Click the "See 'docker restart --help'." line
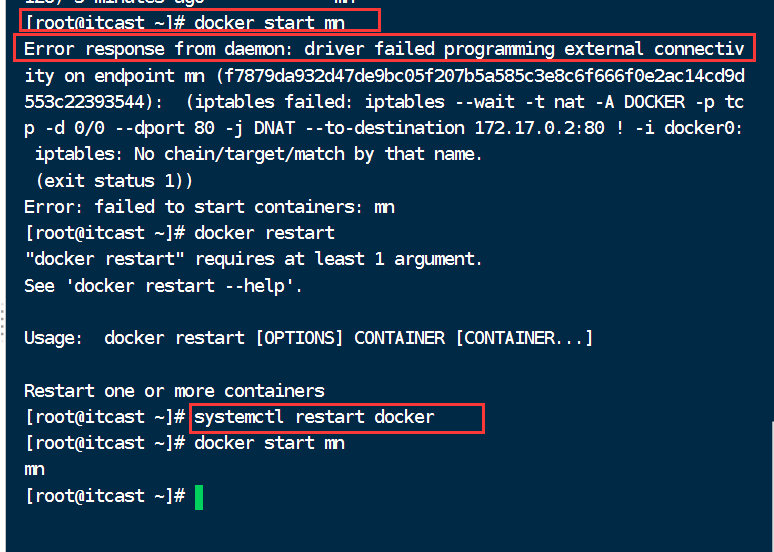 163,285
